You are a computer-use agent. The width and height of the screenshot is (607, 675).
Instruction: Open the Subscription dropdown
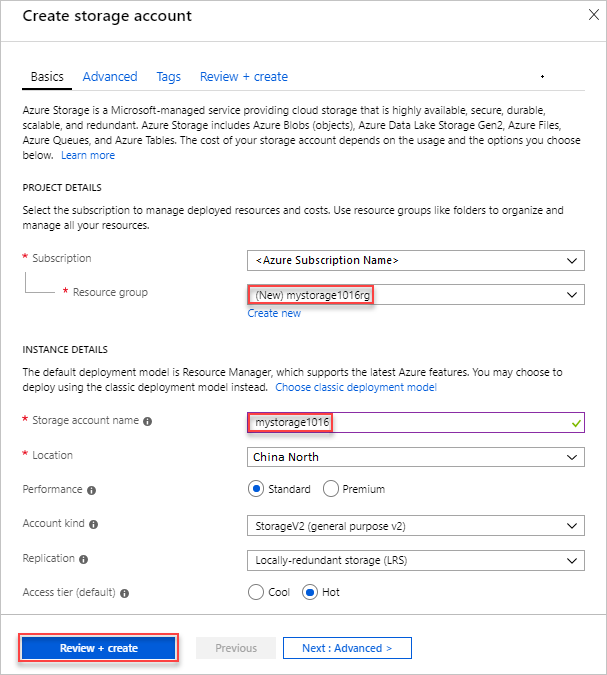(x=415, y=260)
